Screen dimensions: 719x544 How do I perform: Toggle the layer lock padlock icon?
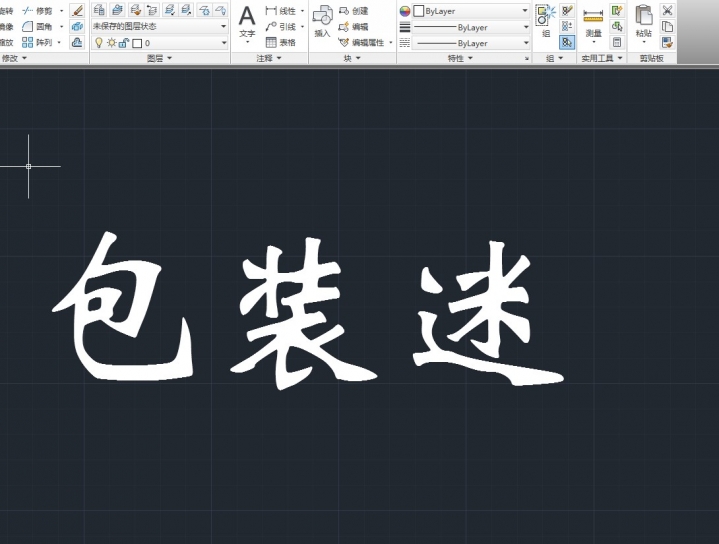124,43
